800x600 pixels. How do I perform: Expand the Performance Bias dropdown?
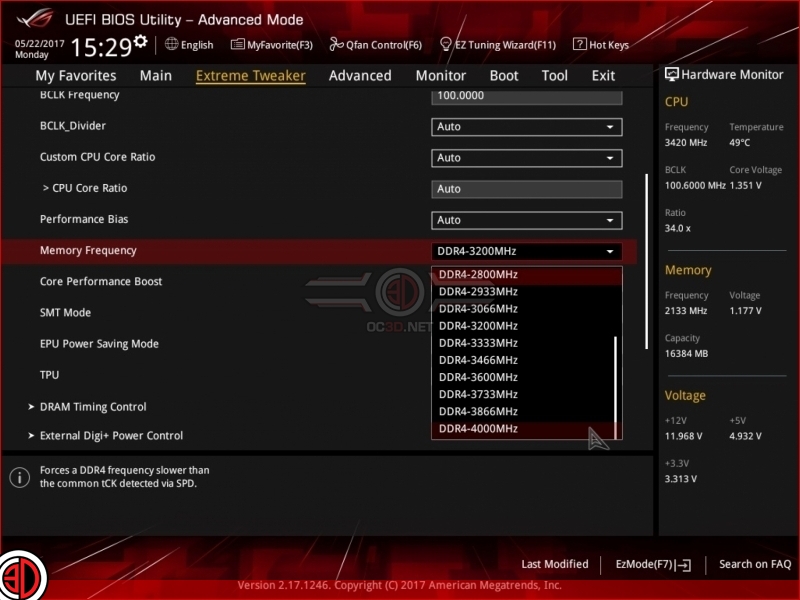click(527, 220)
